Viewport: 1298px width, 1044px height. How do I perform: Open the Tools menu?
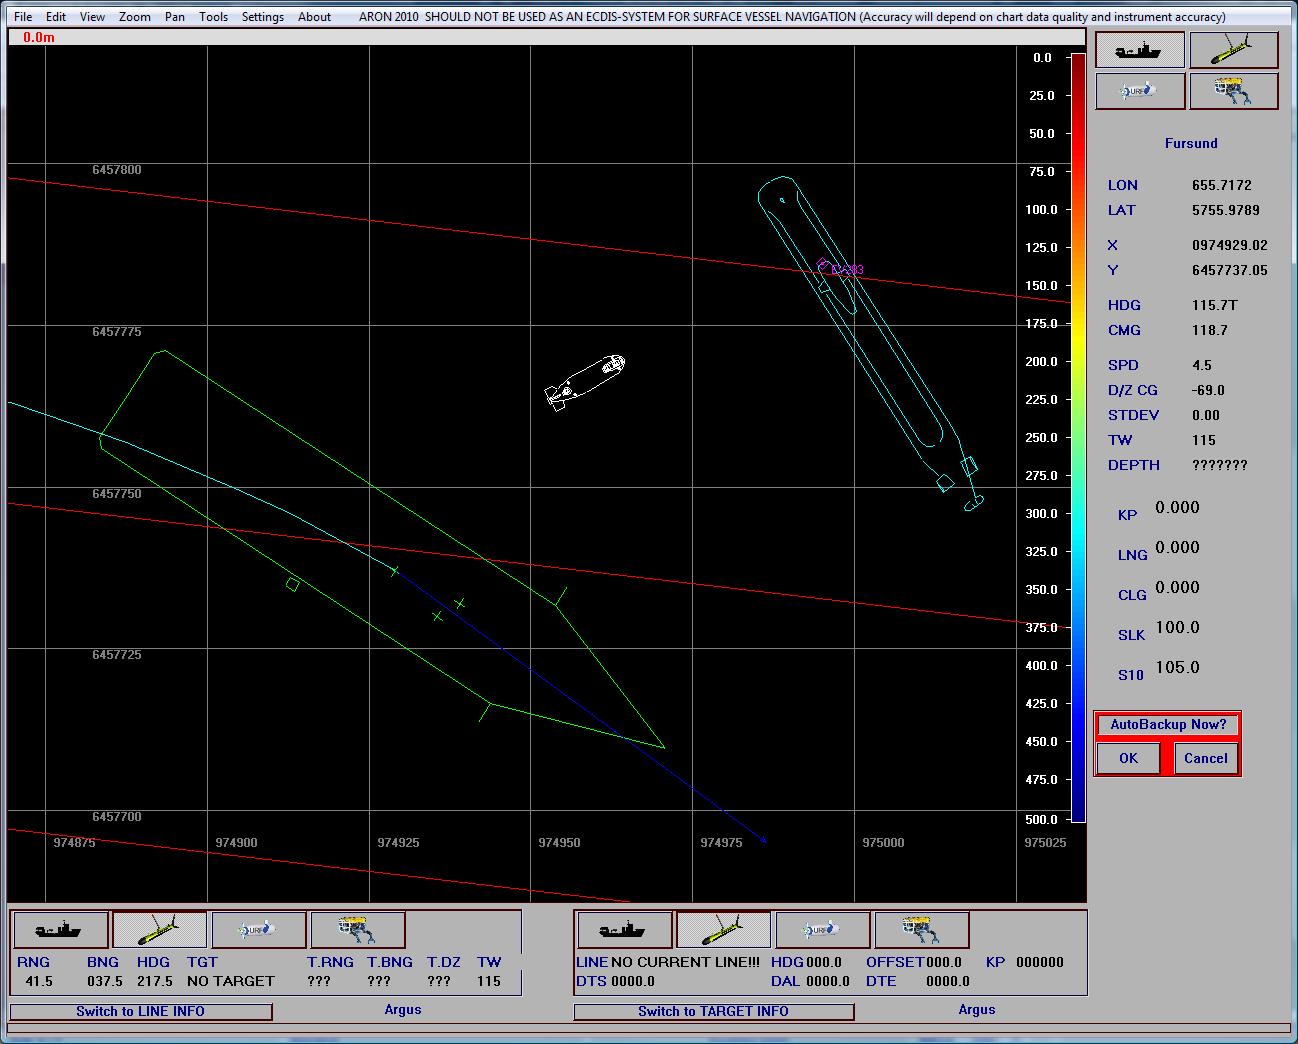(213, 17)
